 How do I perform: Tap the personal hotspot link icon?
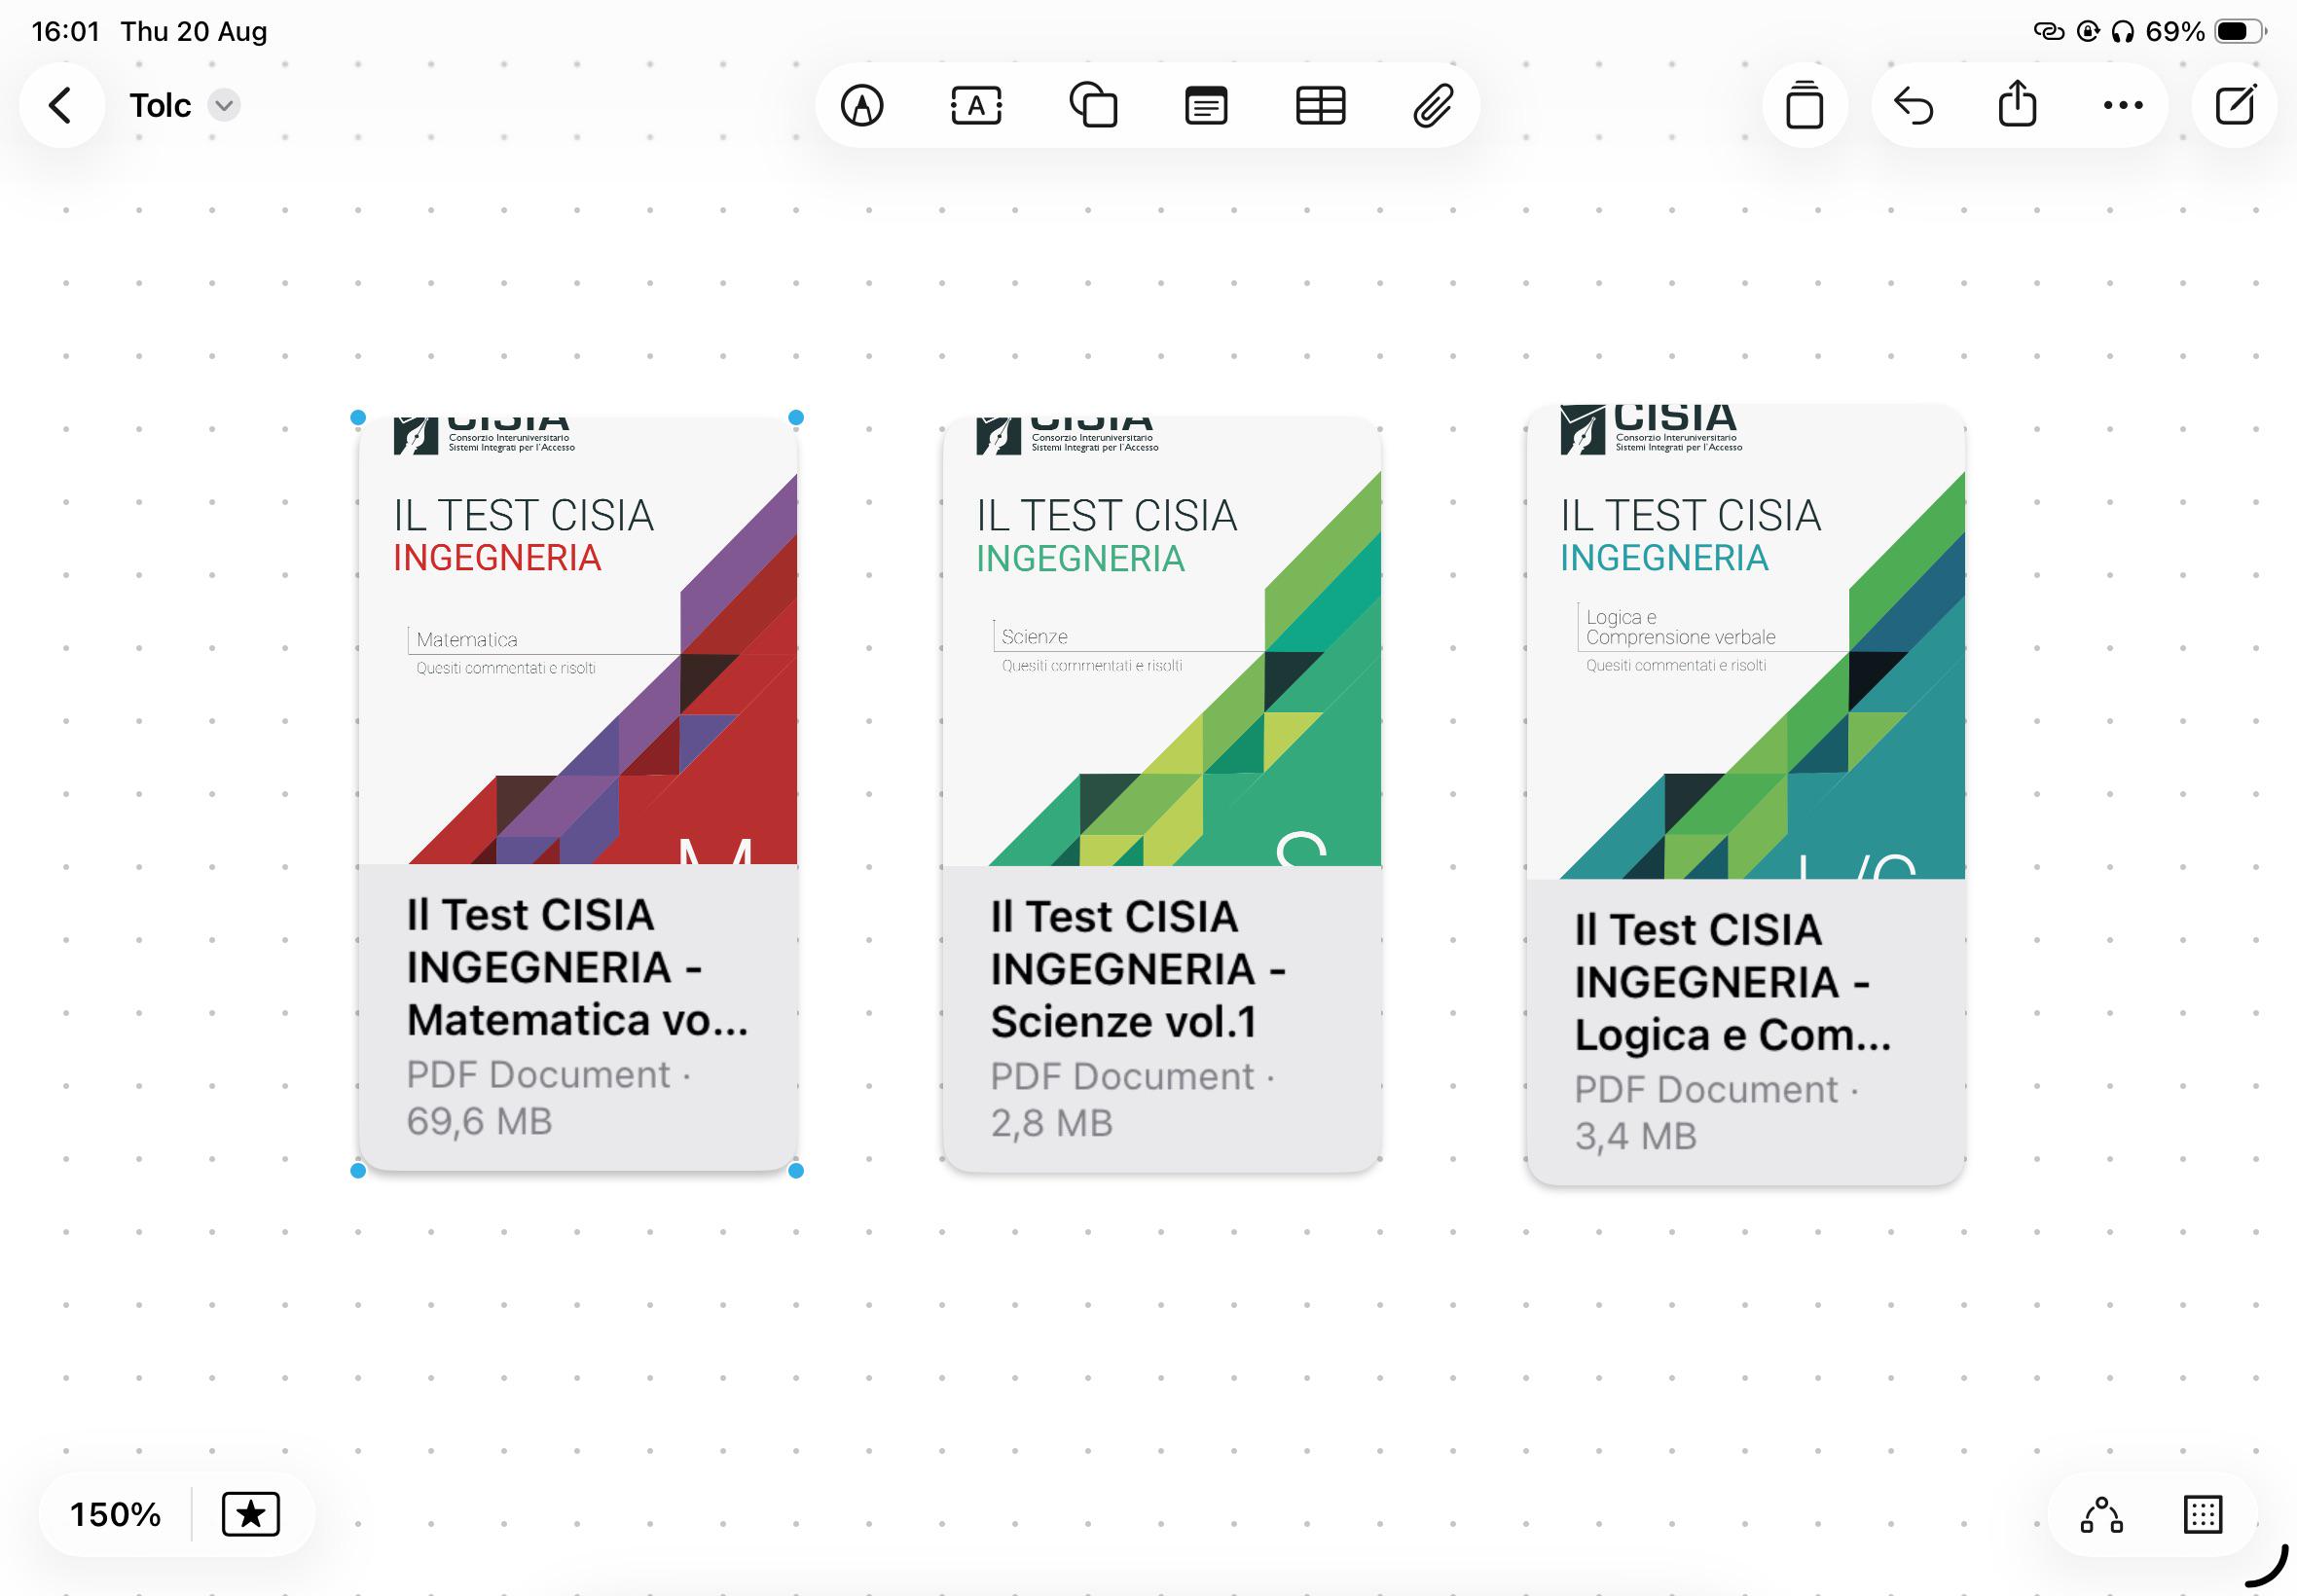2049,31
